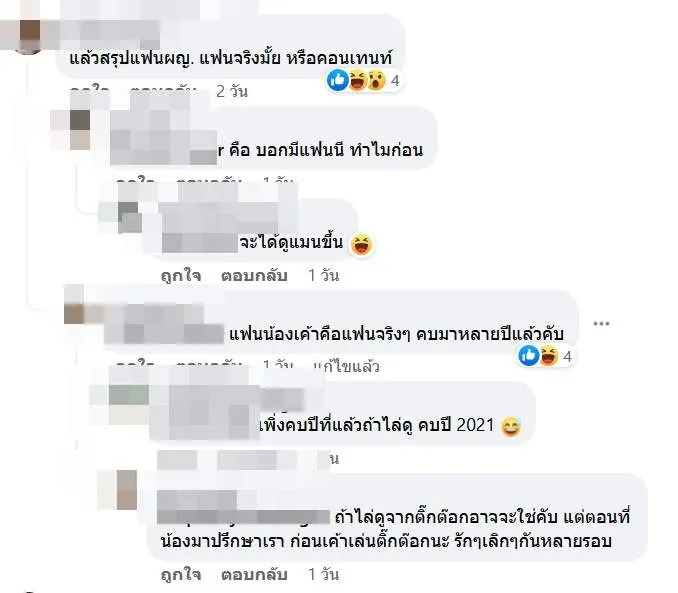The image size is (678, 593).
Task: Click ตอบกลับ under the จะได้ดูแมนขึ้น comment
Action: [254, 276]
